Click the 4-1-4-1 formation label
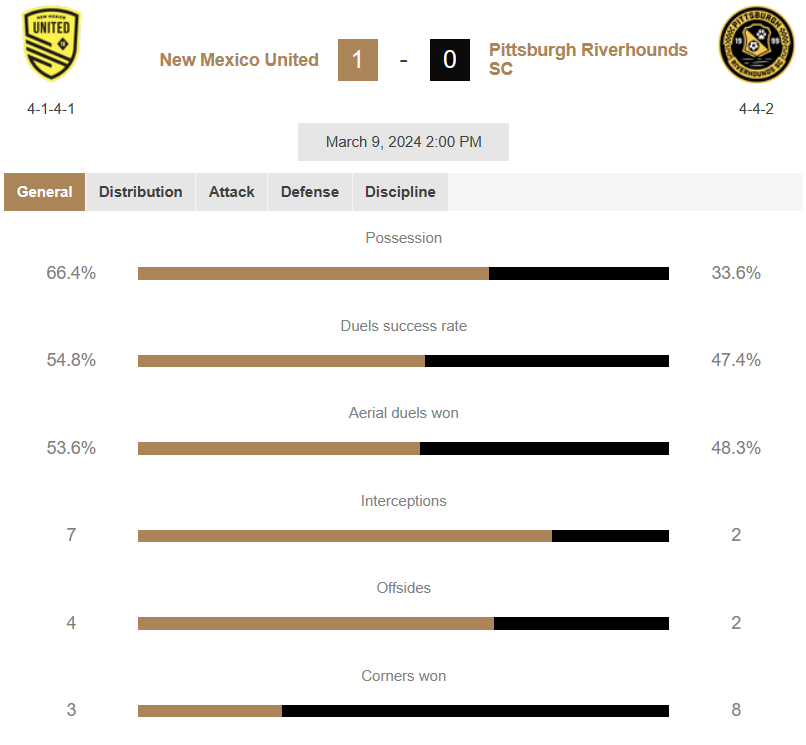 51,109
